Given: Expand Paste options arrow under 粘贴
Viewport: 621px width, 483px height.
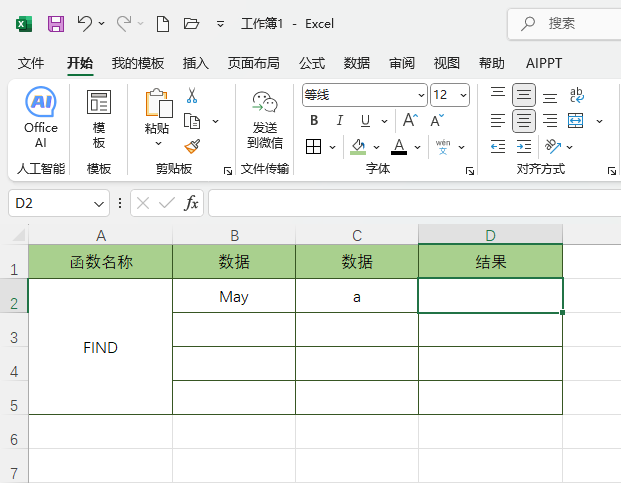Looking at the screenshot, I should tap(158, 143).
